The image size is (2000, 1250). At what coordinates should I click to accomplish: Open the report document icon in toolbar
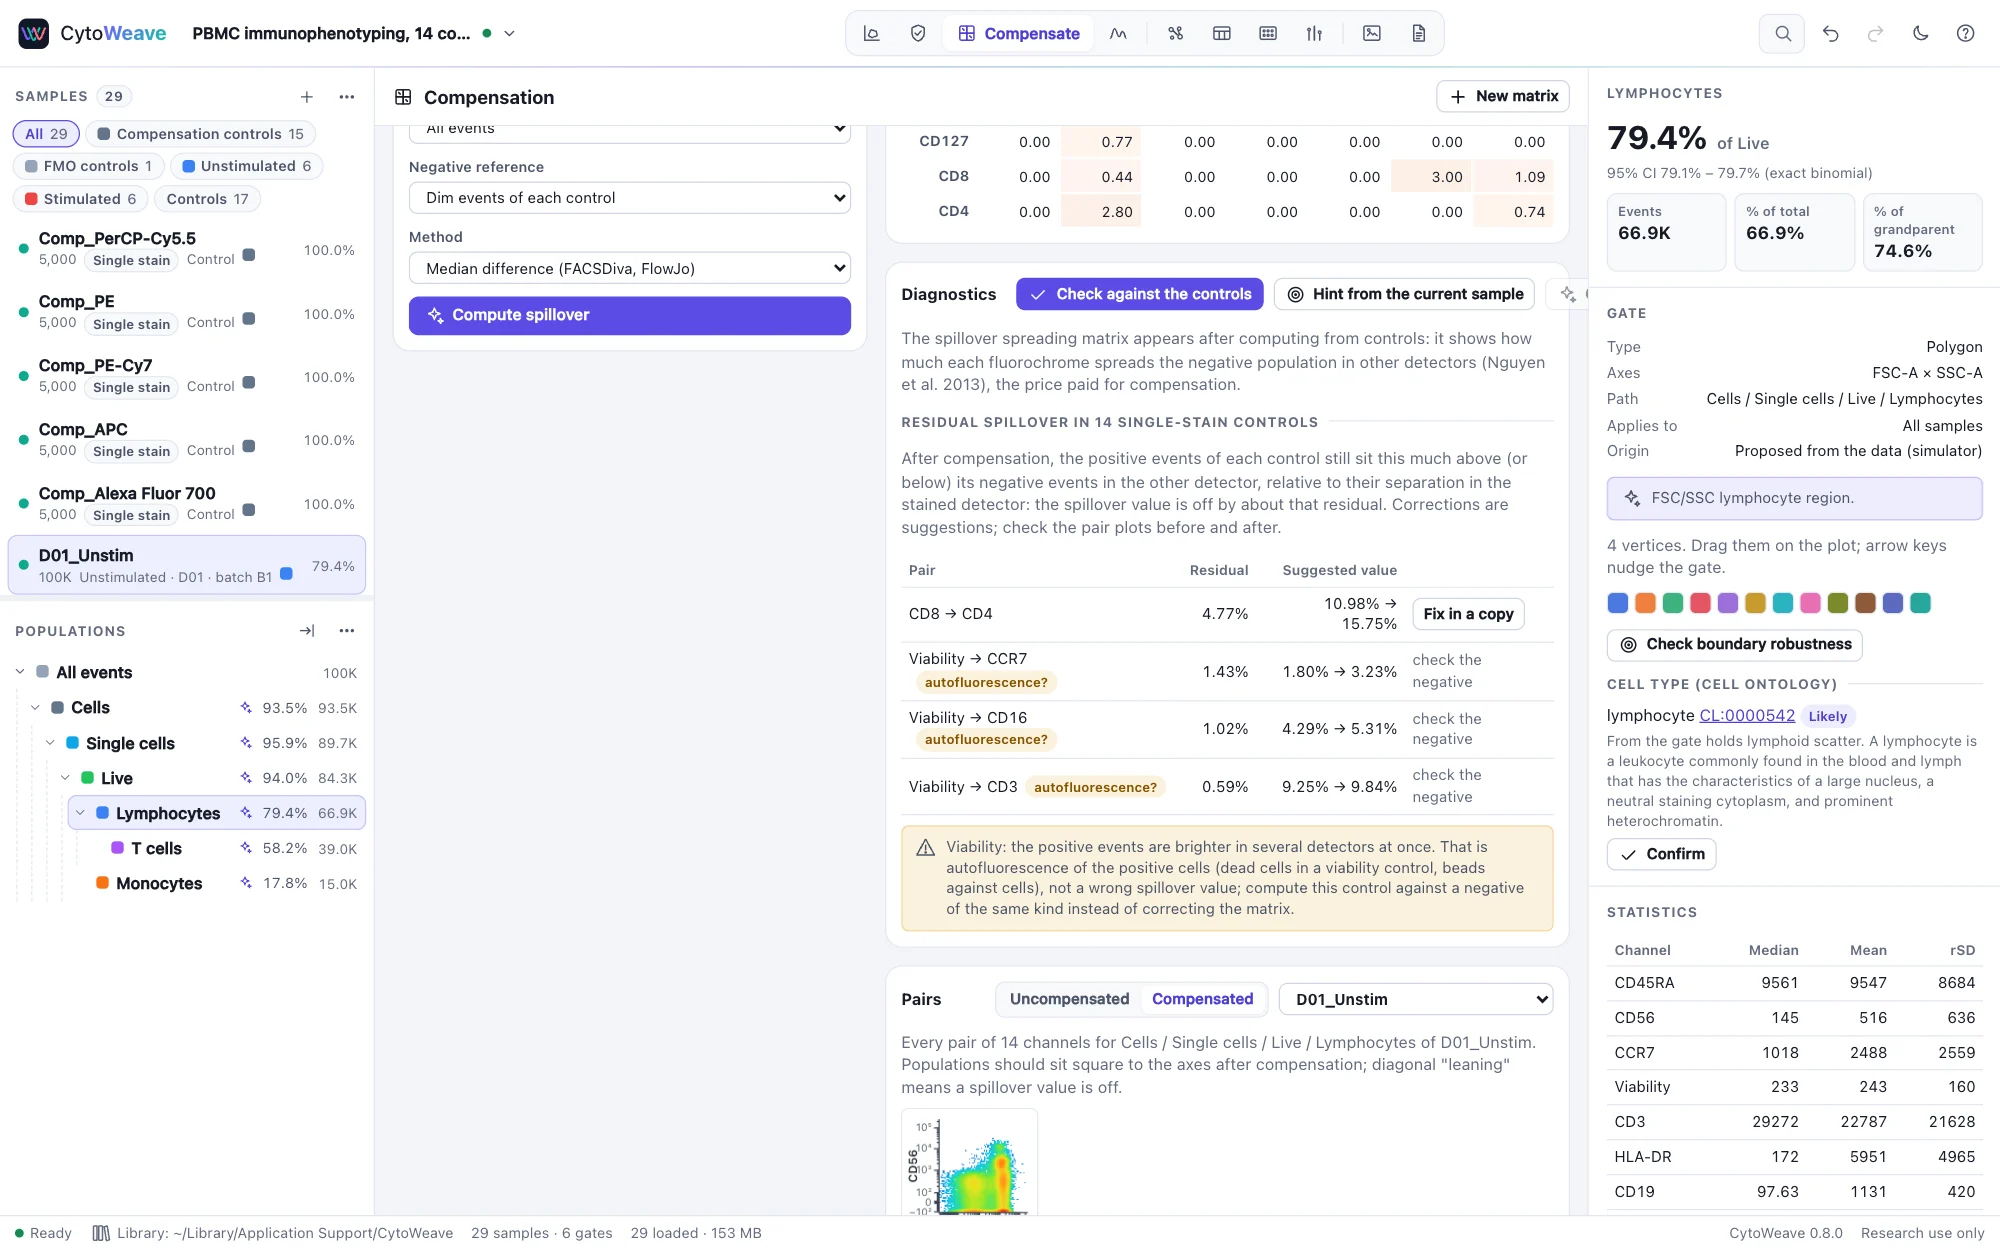pos(1418,33)
